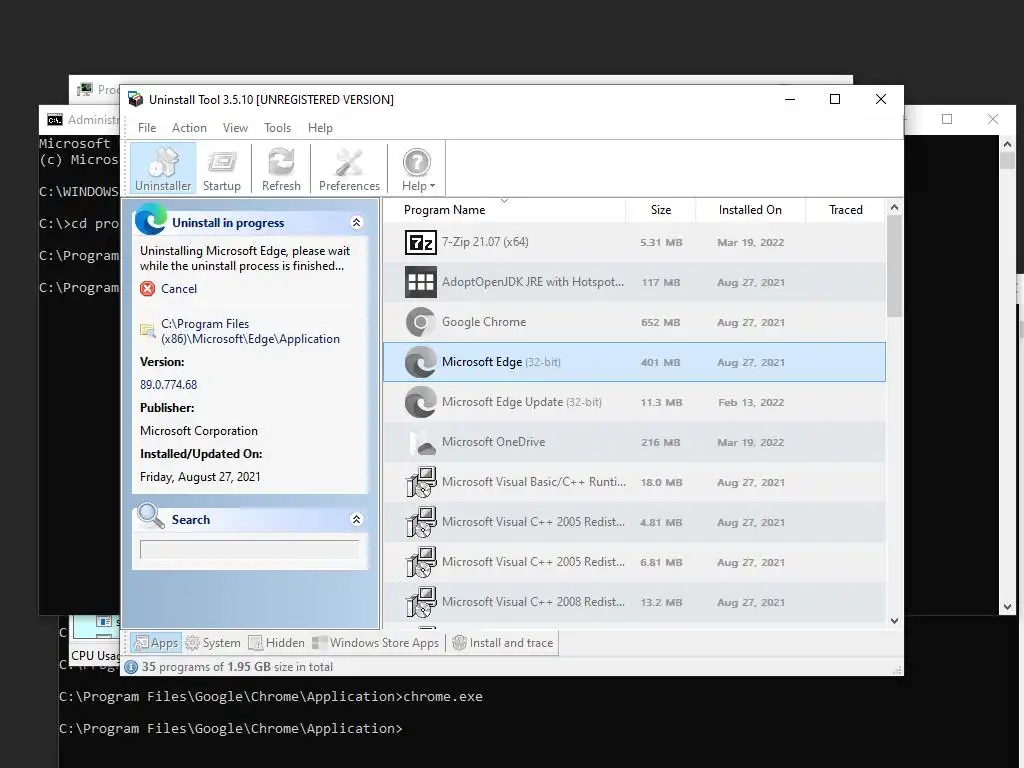Click the red Cancel icon
This screenshot has height=768, width=1024.
pos(148,289)
